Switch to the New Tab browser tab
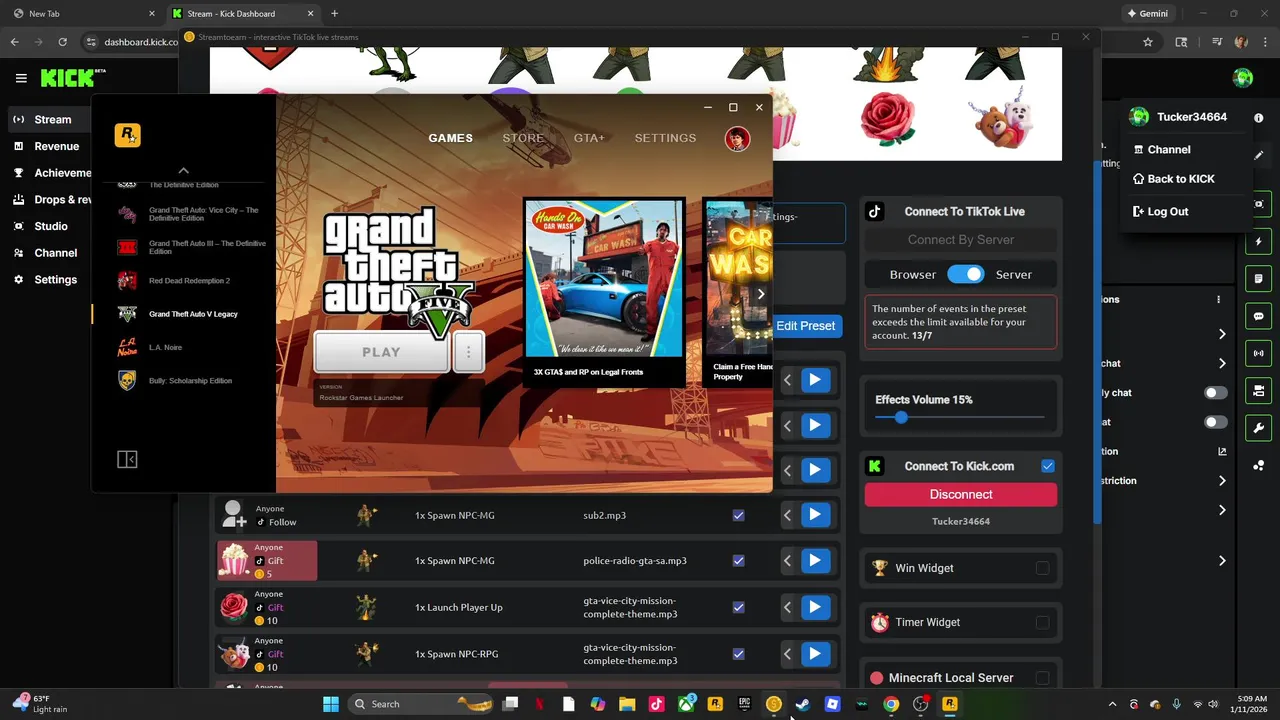Image resolution: width=1280 pixels, height=720 pixels. tap(84, 14)
